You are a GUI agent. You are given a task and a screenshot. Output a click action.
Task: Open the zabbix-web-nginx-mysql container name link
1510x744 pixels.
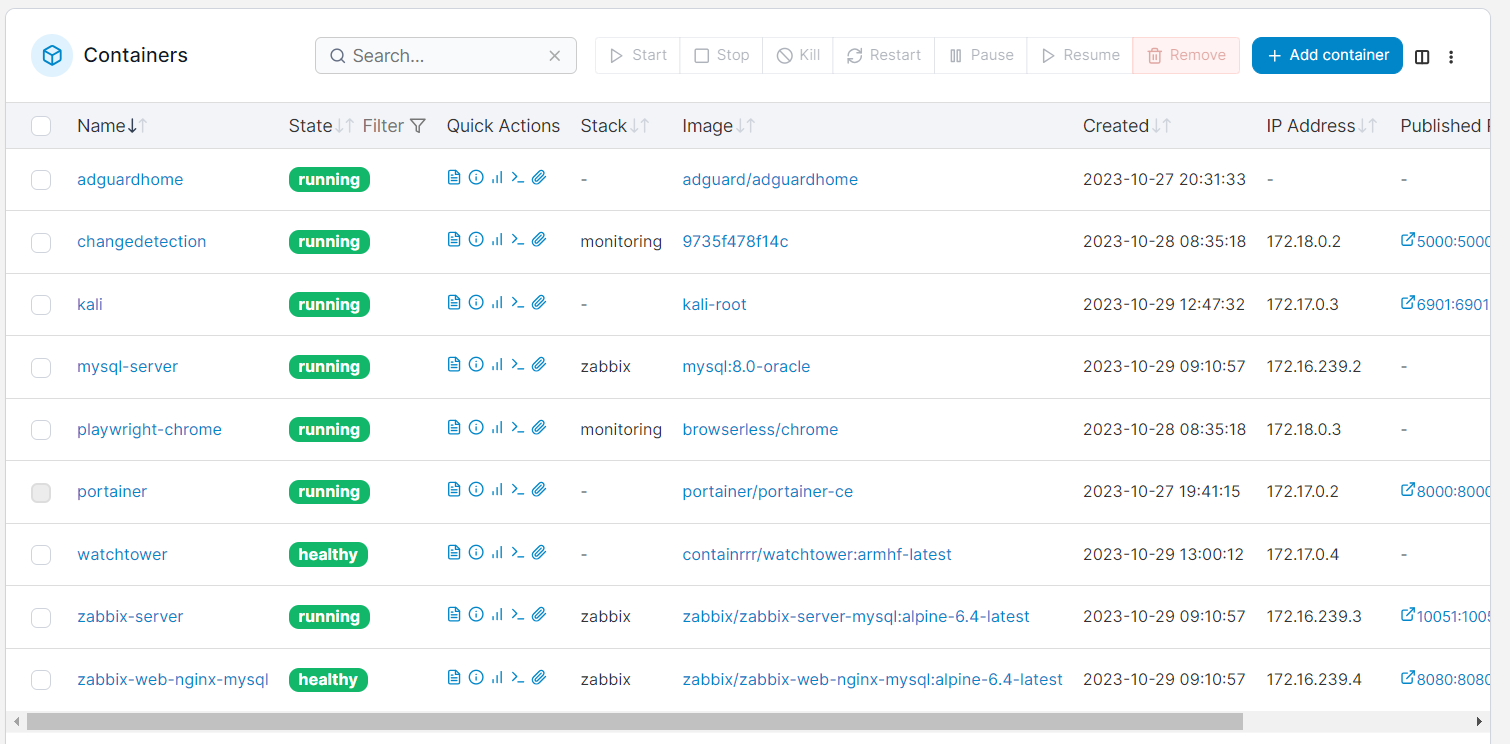point(173,680)
